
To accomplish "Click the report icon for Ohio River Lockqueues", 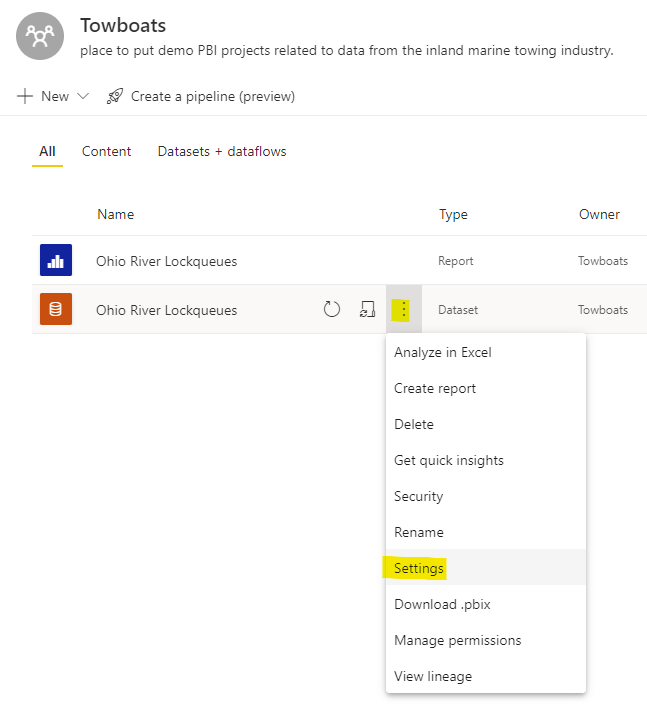I will click(x=56, y=261).
